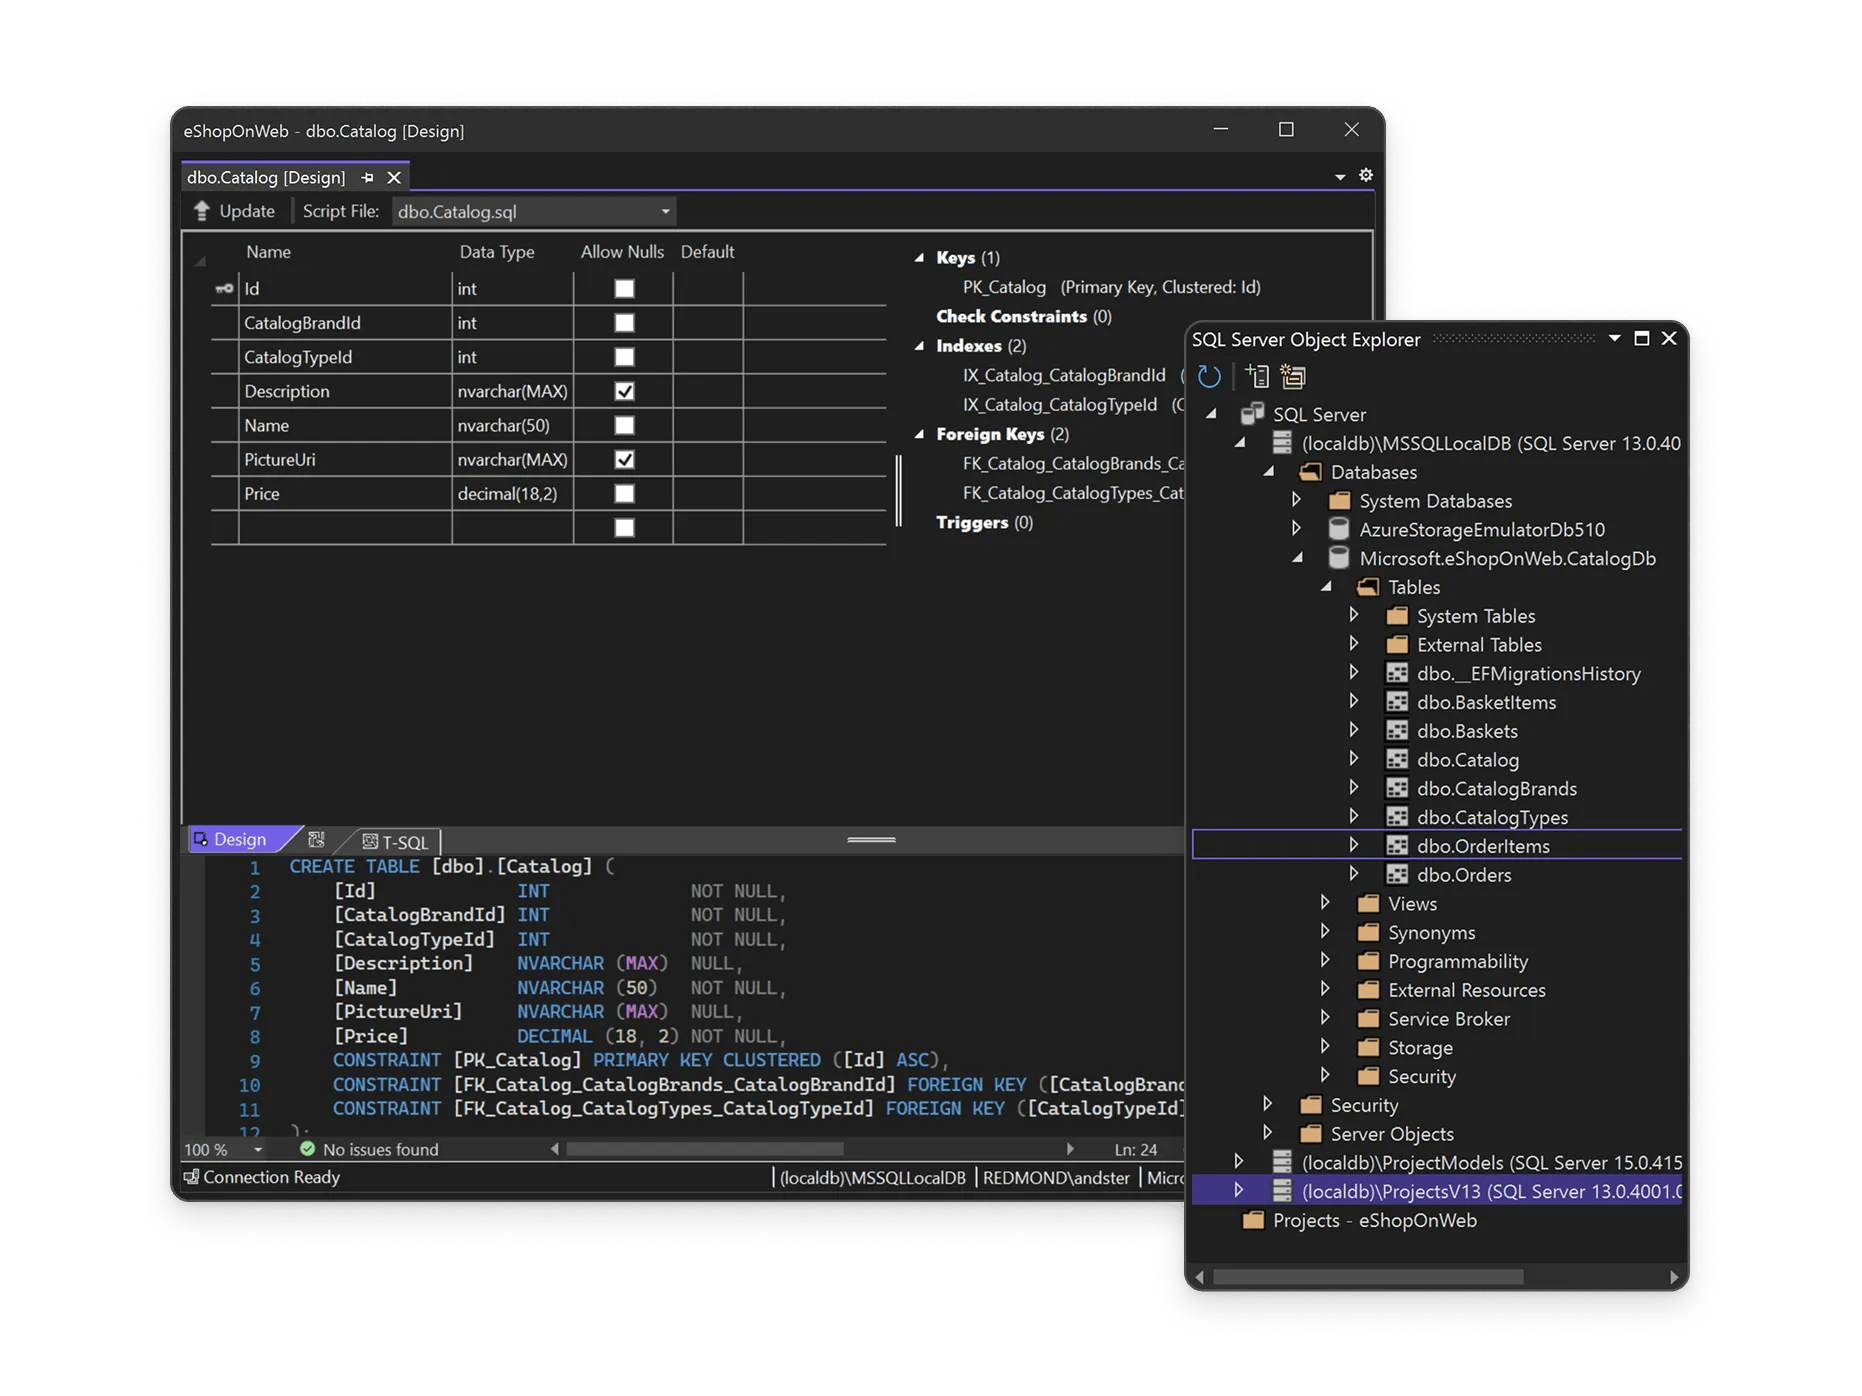This screenshot has height=1396, width=1862.
Task: Click the (localdb)\ProjectModels server icon
Action: [1282, 1163]
